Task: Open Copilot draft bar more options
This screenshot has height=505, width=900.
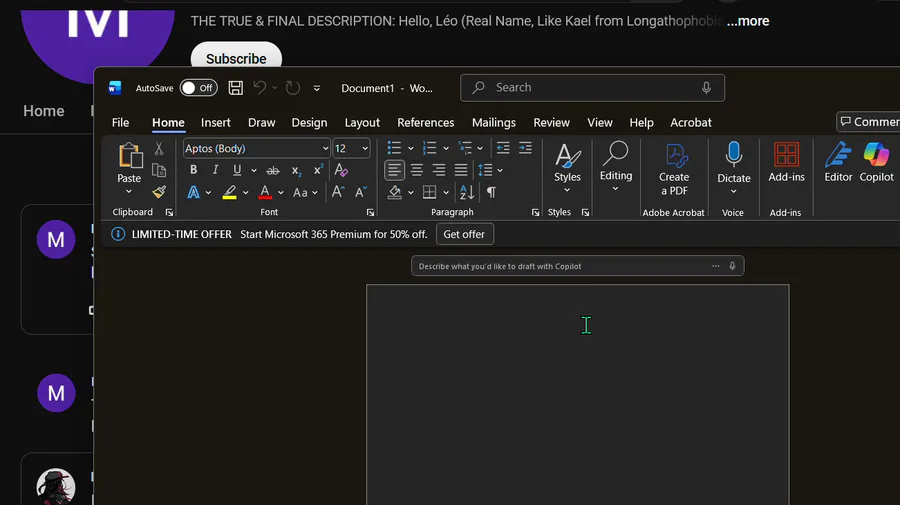Action: click(716, 266)
